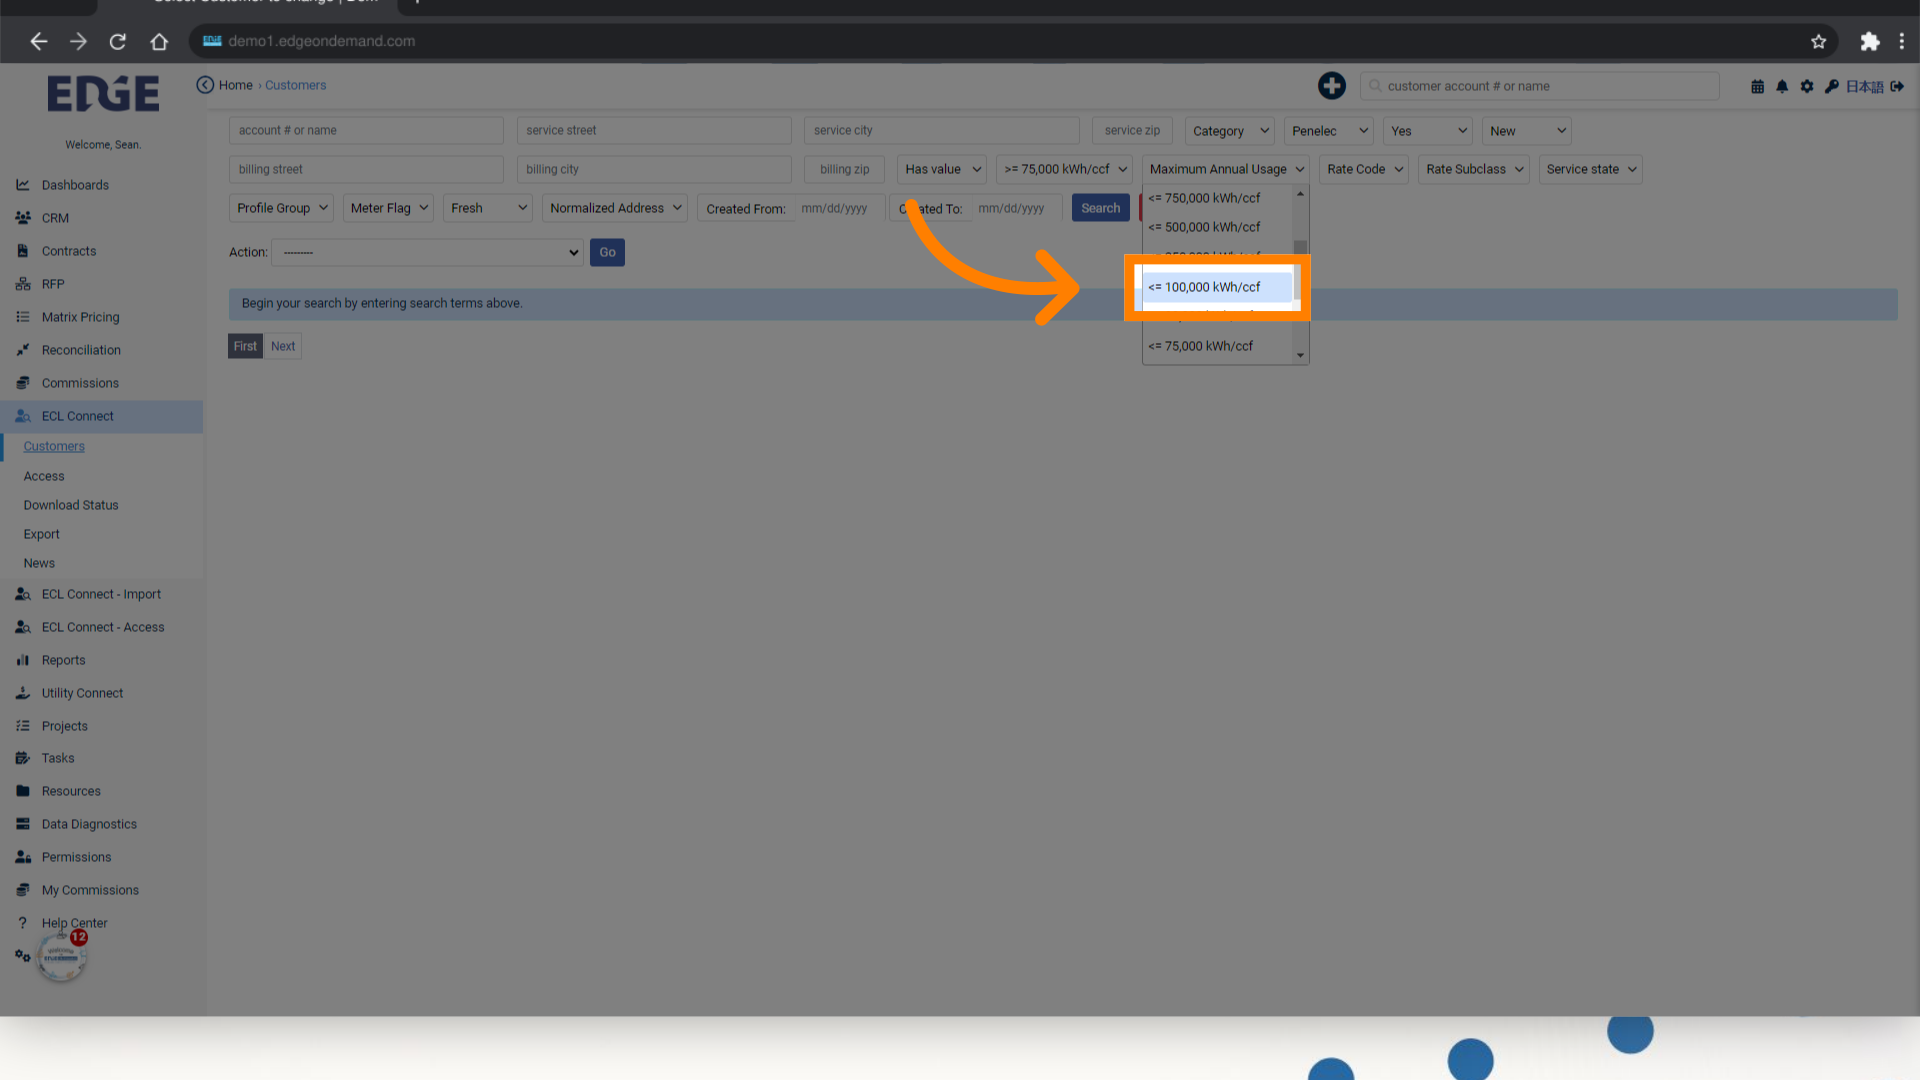The width and height of the screenshot is (1920, 1080).
Task: Click the service street field
Action: point(654,130)
